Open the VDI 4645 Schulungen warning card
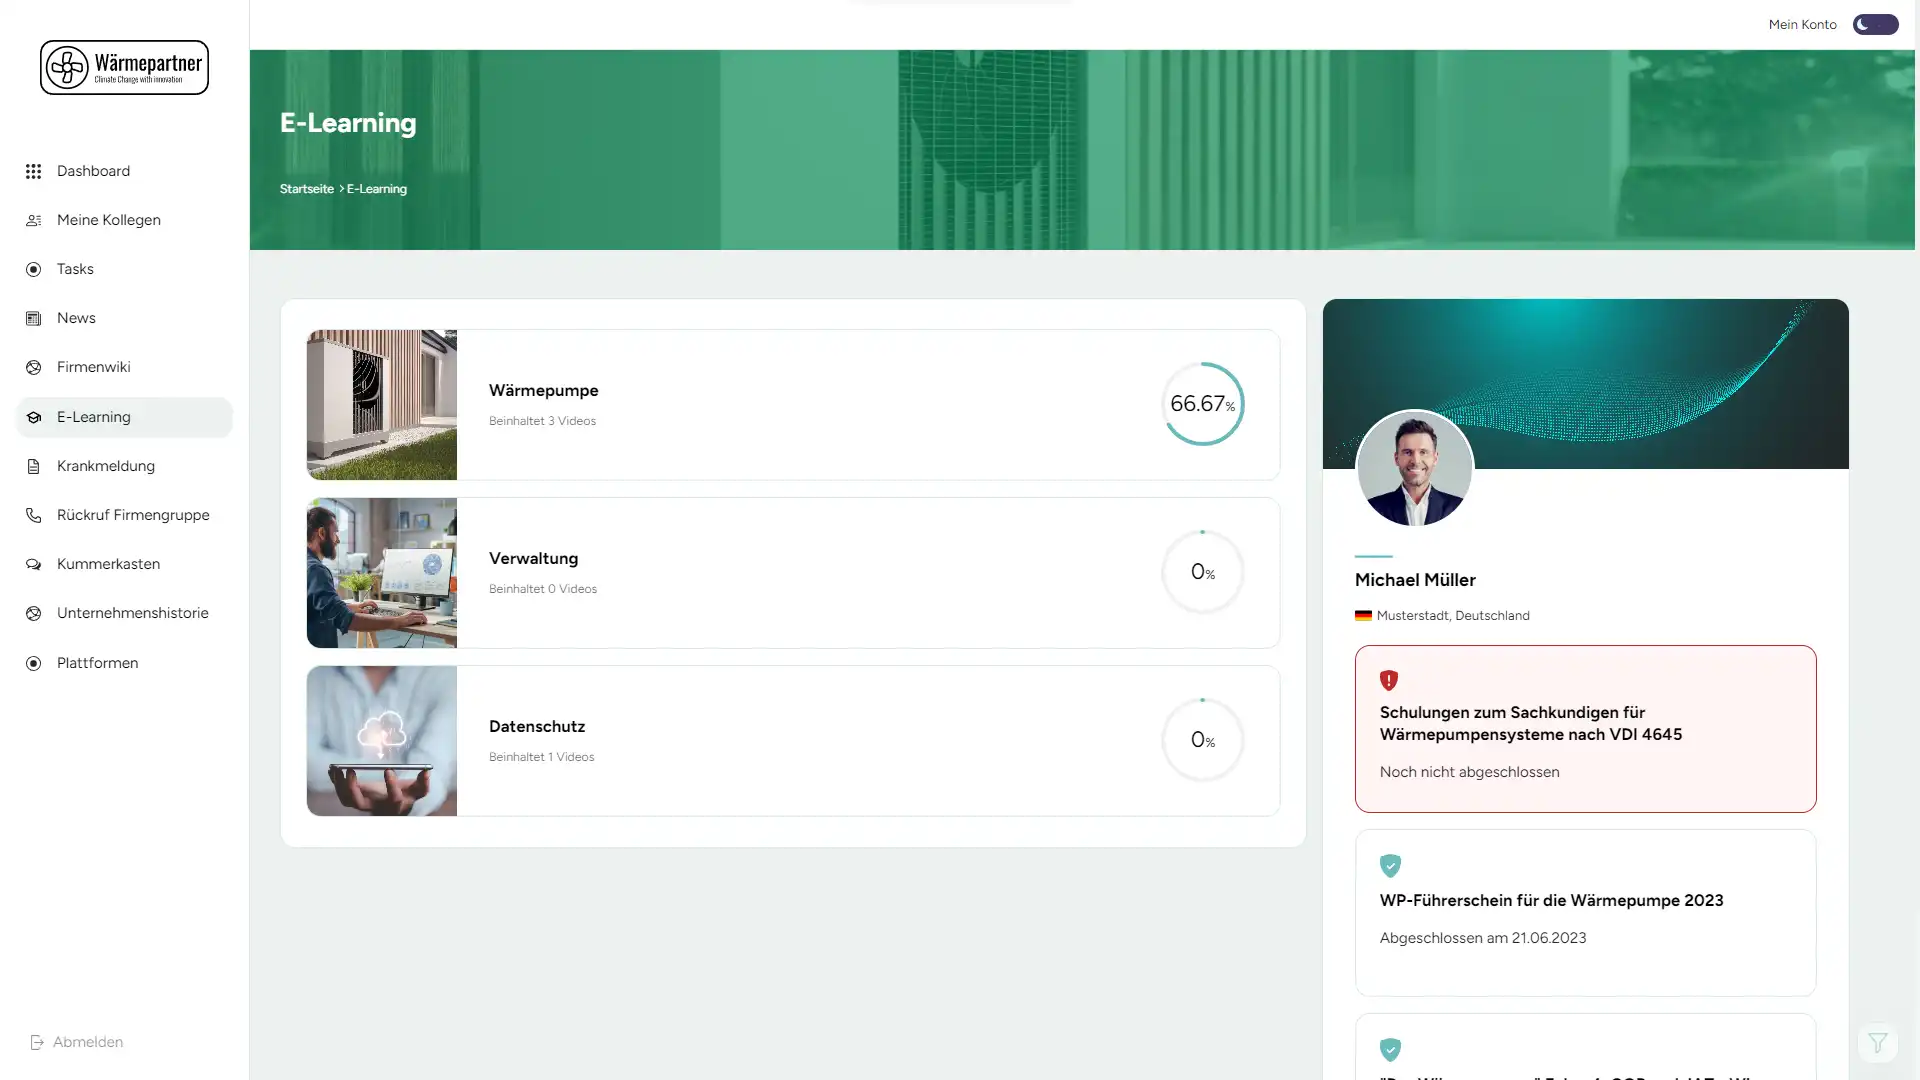 point(1585,729)
